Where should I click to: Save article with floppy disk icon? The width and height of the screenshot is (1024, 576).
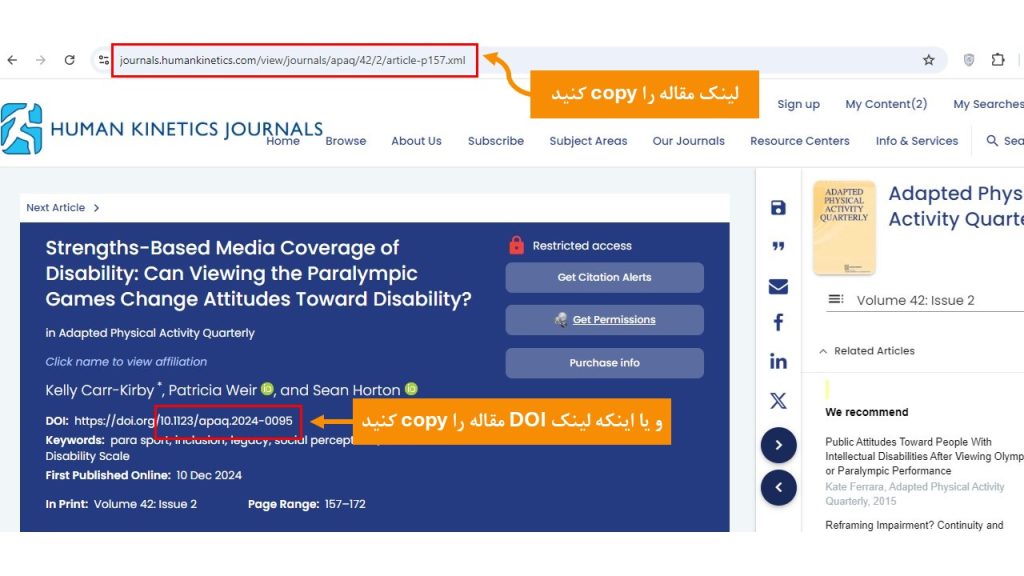pyautogui.click(x=778, y=208)
